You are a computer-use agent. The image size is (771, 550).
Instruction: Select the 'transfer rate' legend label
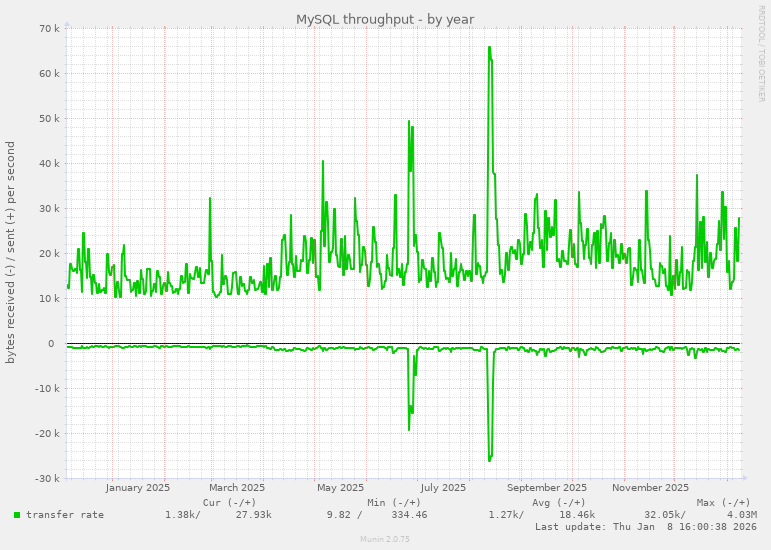pyautogui.click(x=65, y=515)
